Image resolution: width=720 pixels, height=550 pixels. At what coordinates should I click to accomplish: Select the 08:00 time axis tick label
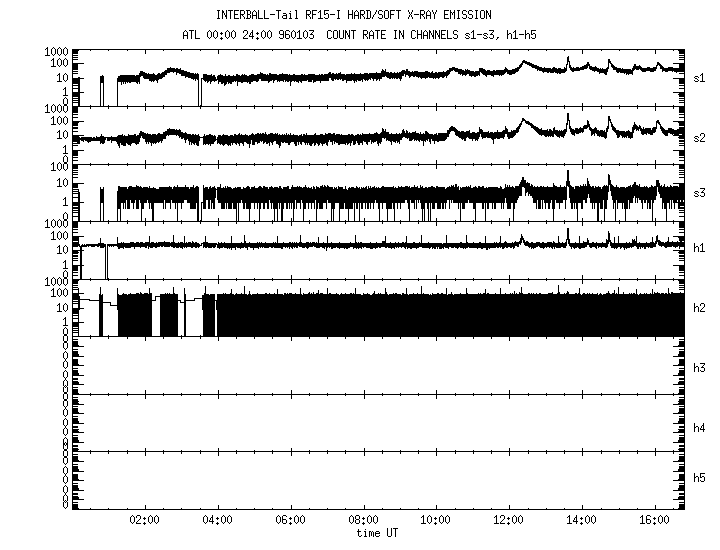coord(363,520)
